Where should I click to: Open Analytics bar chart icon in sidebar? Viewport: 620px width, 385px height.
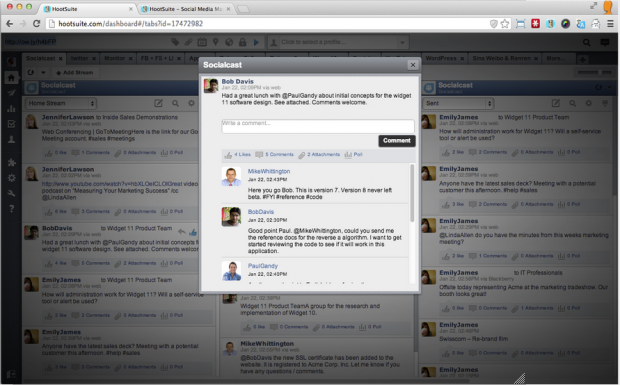click(11, 108)
